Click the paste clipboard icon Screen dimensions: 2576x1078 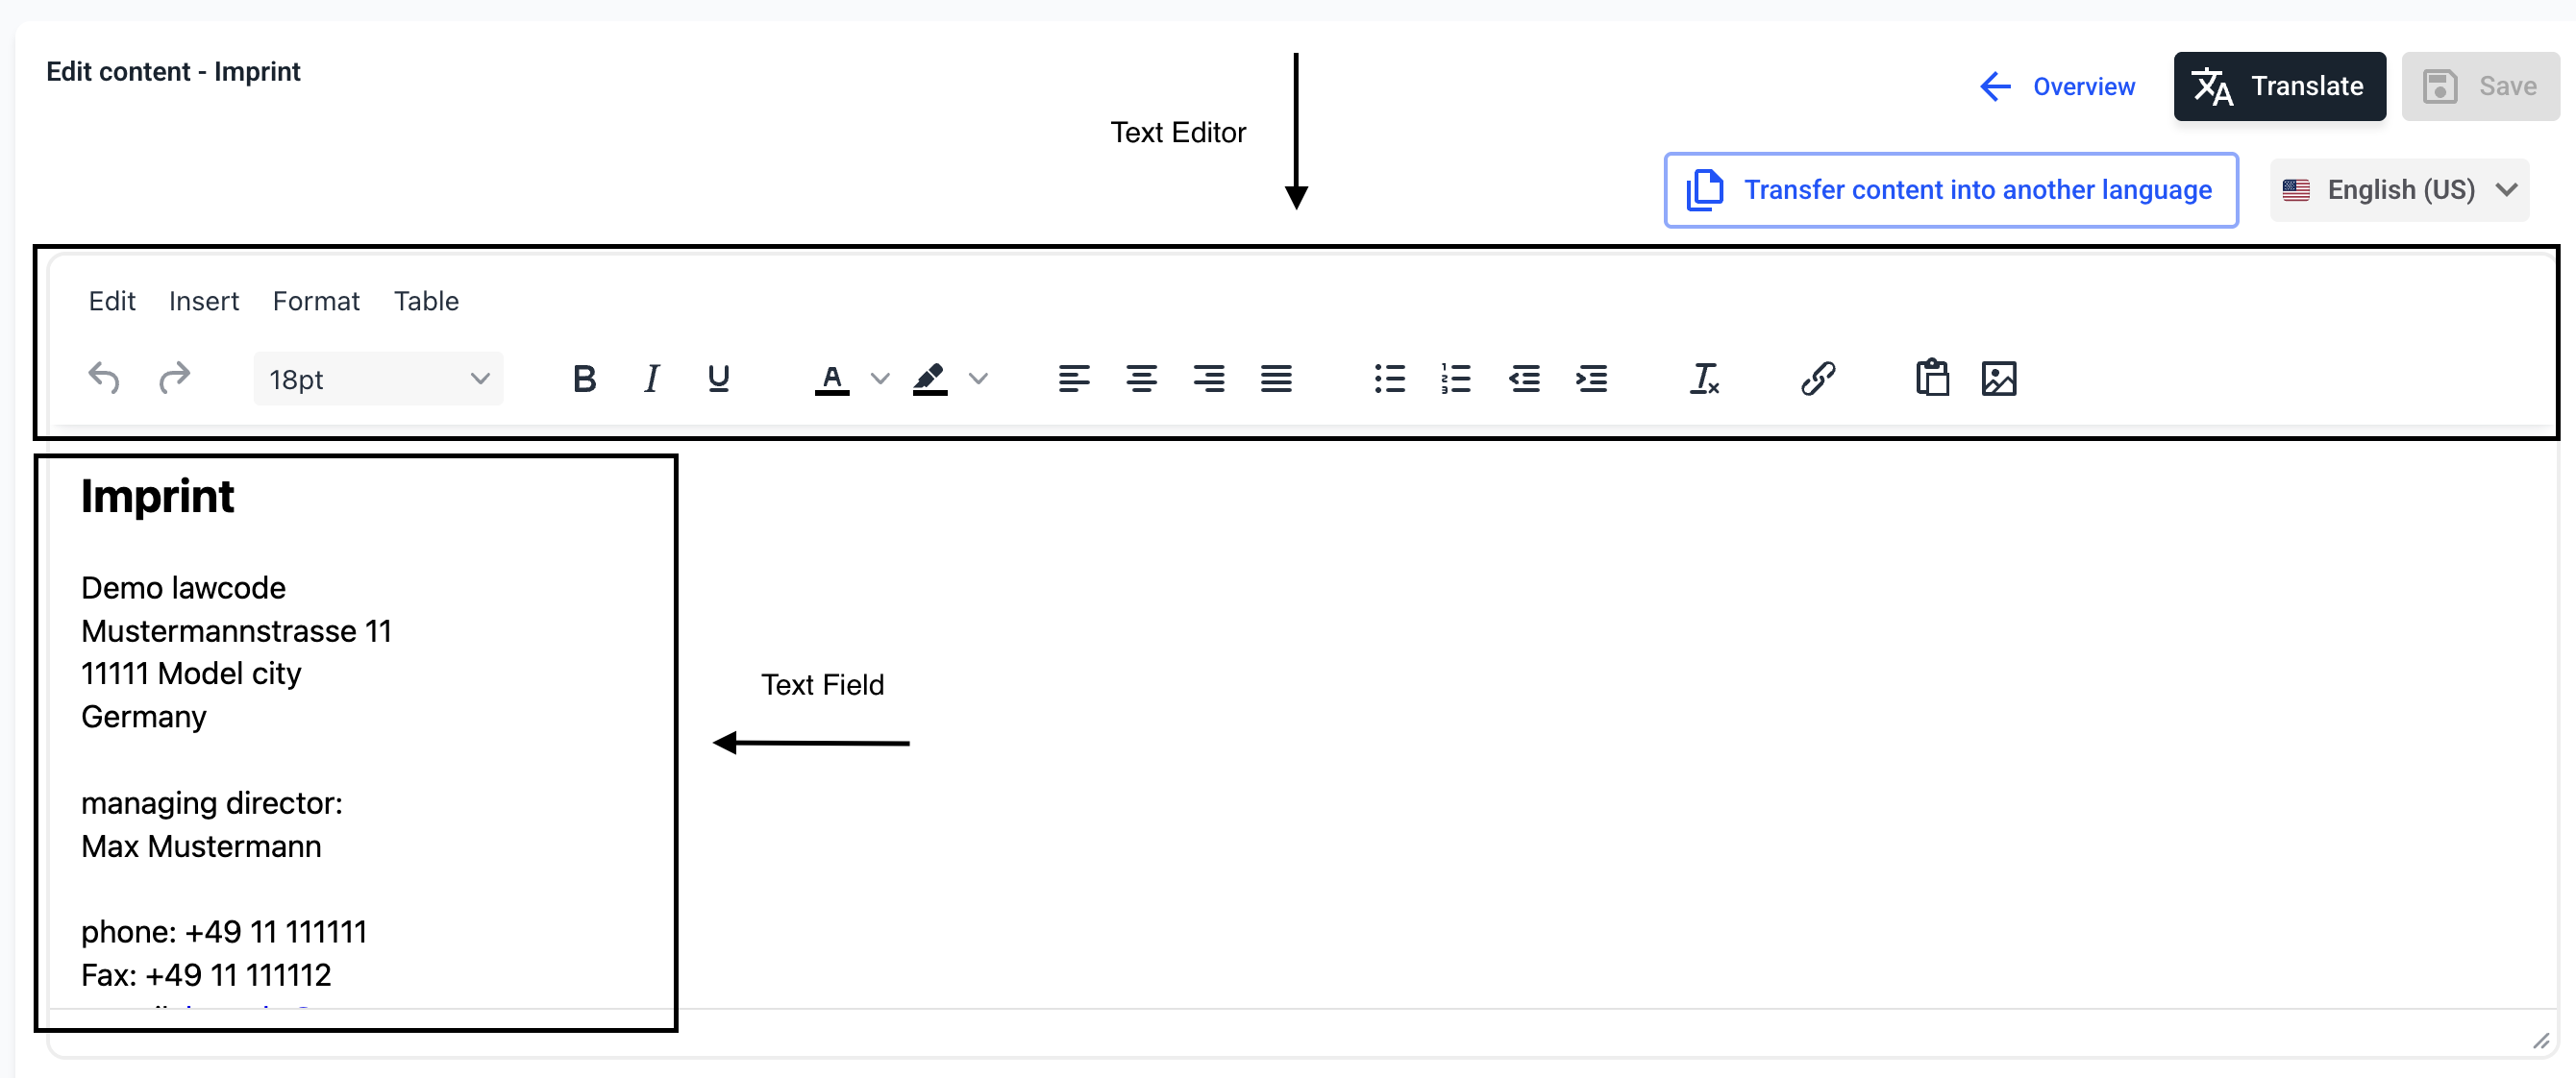(x=1931, y=378)
